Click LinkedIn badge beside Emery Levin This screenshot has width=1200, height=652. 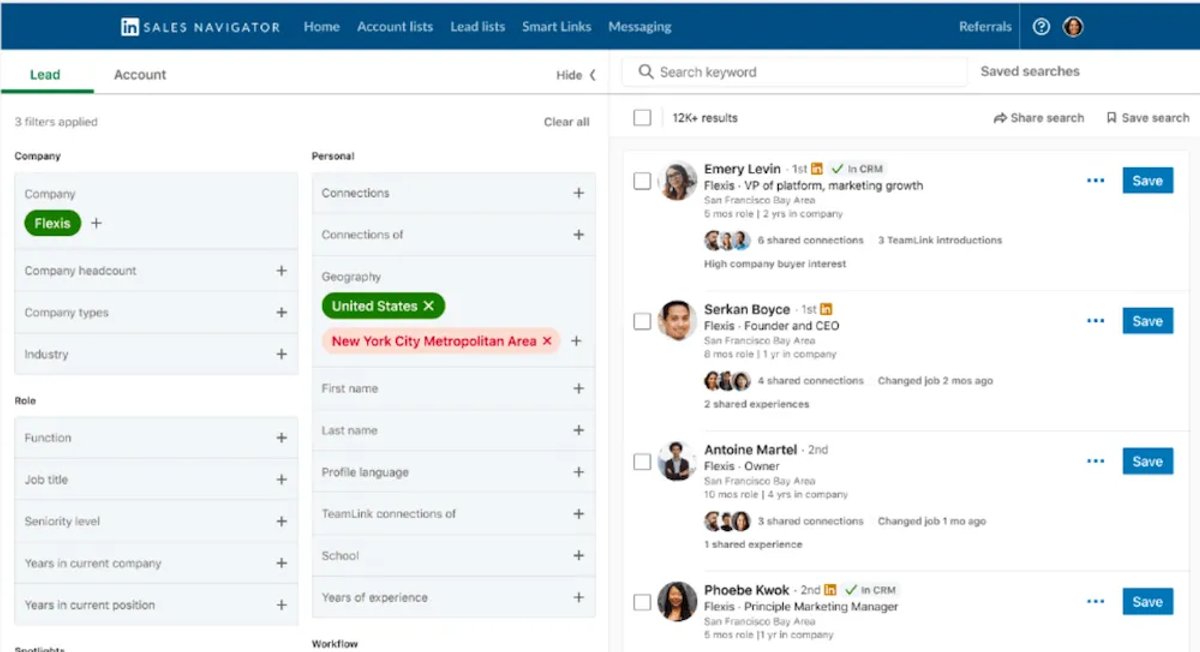pyautogui.click(x=817, y=169)
